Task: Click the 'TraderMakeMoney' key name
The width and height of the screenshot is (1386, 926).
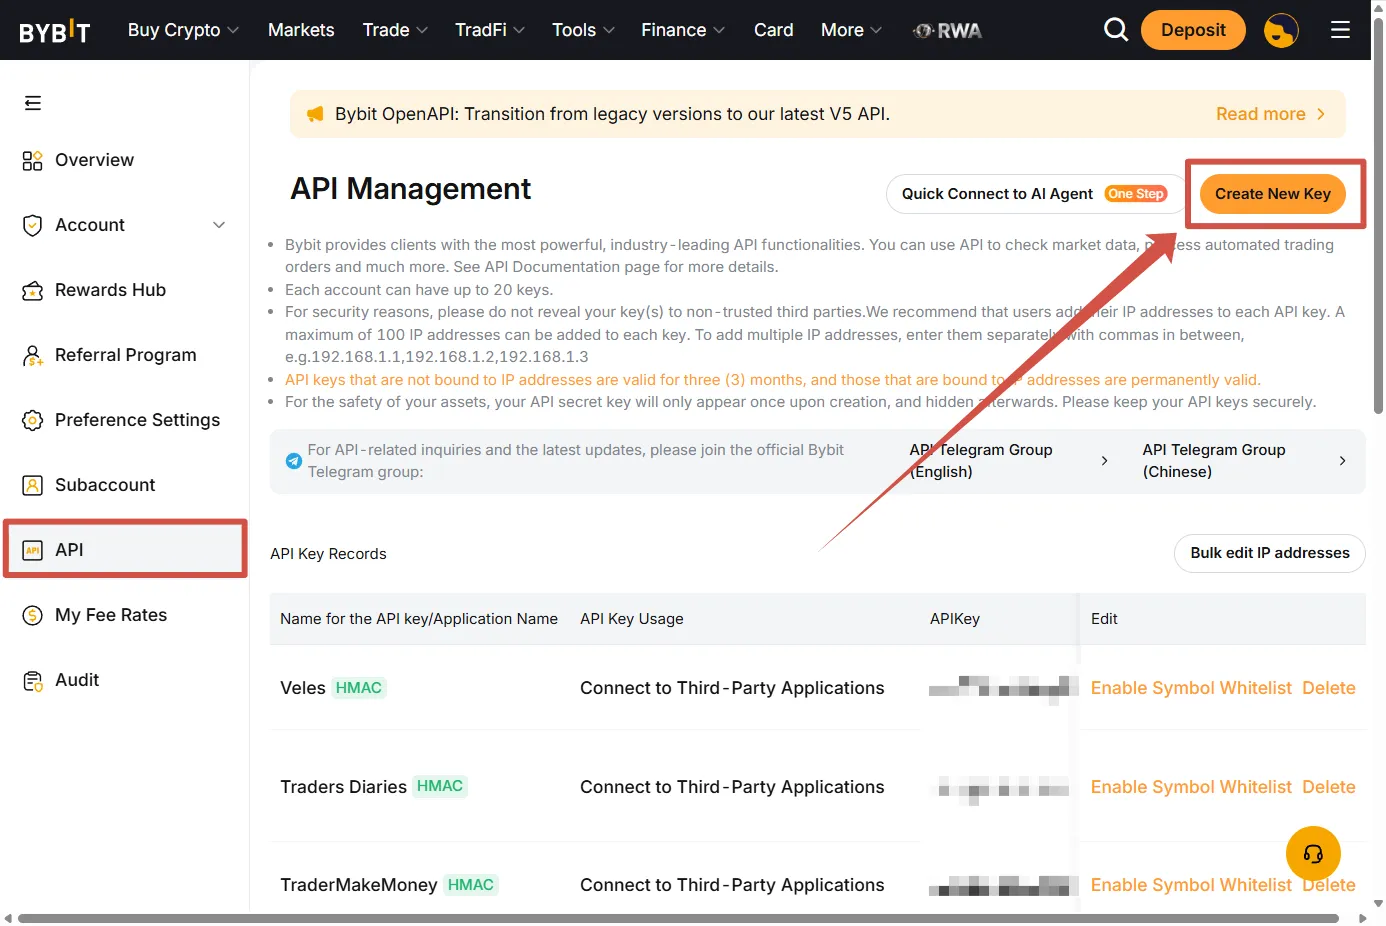Action: (x=359, y=885)
